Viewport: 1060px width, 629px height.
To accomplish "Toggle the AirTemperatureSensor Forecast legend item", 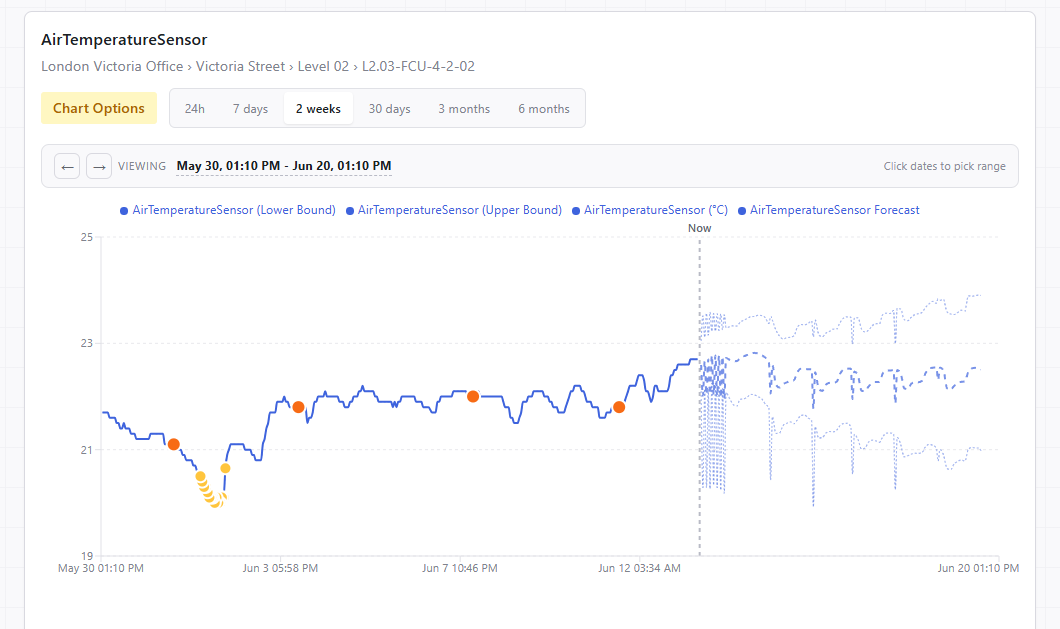I will (x=829, y=210).
